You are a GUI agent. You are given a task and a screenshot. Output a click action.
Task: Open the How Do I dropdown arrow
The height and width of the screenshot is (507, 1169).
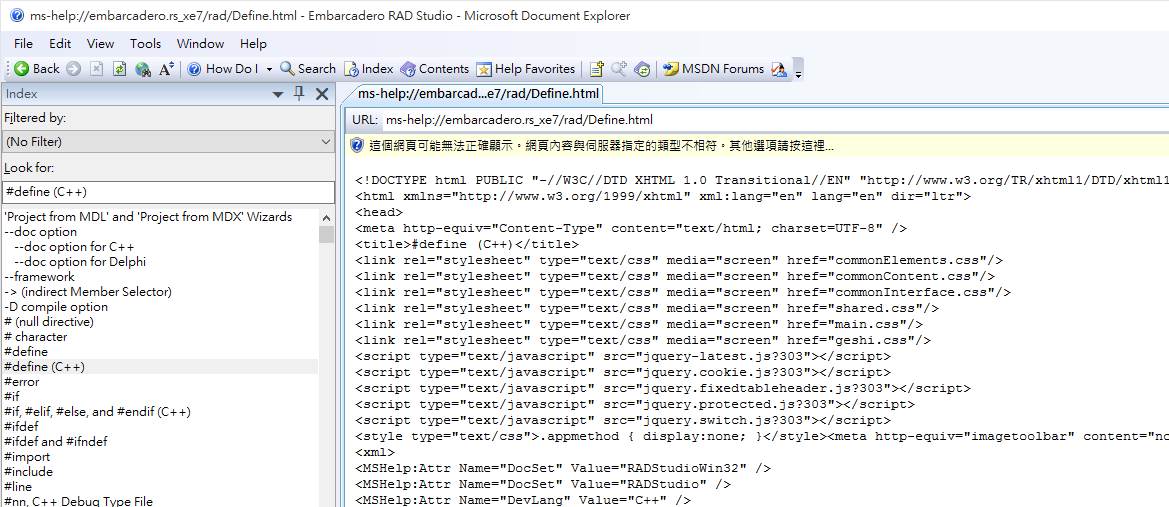pyautogui.click(x=269, y=69)
